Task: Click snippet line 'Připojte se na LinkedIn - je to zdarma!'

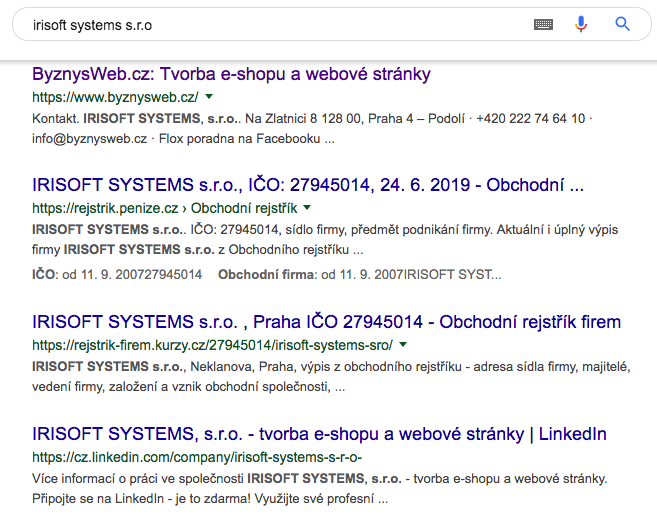Action: (x=210, y=499)
